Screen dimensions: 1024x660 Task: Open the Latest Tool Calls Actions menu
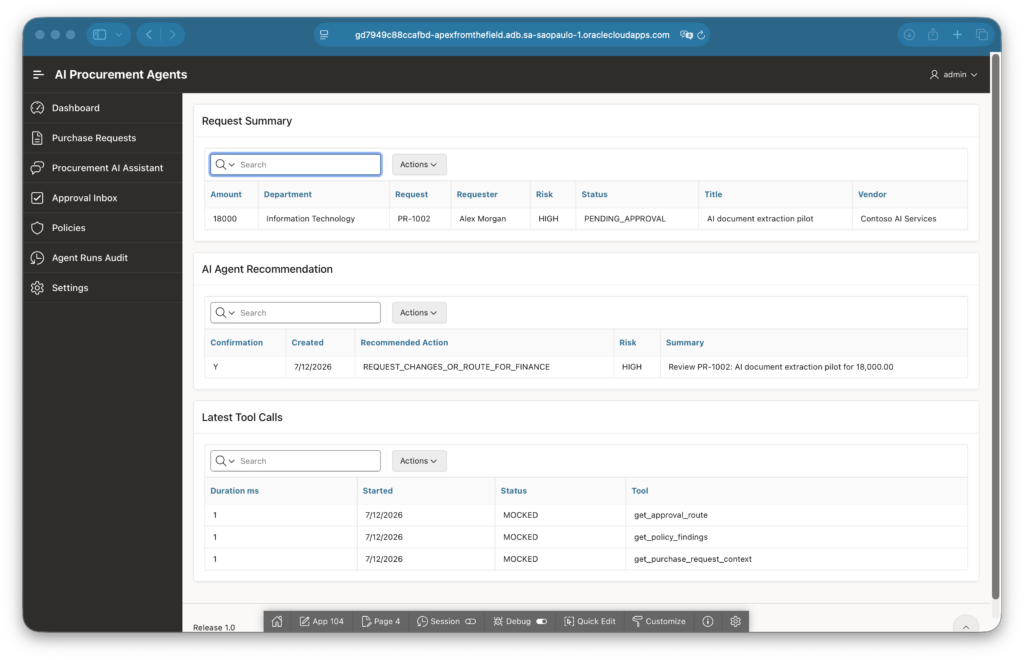(419, 461)
